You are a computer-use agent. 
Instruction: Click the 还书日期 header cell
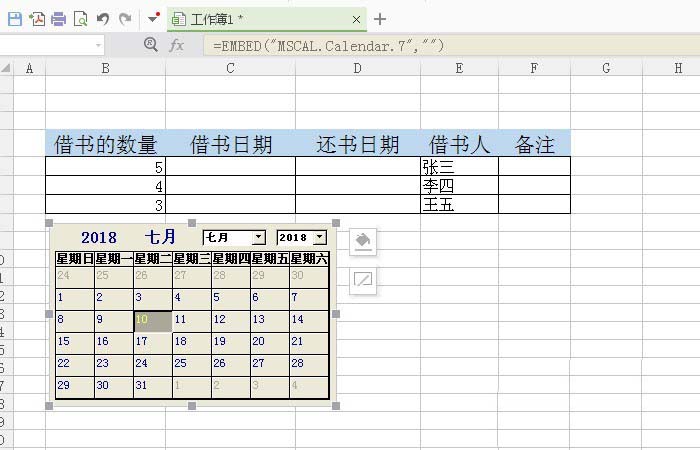[358, 143]
